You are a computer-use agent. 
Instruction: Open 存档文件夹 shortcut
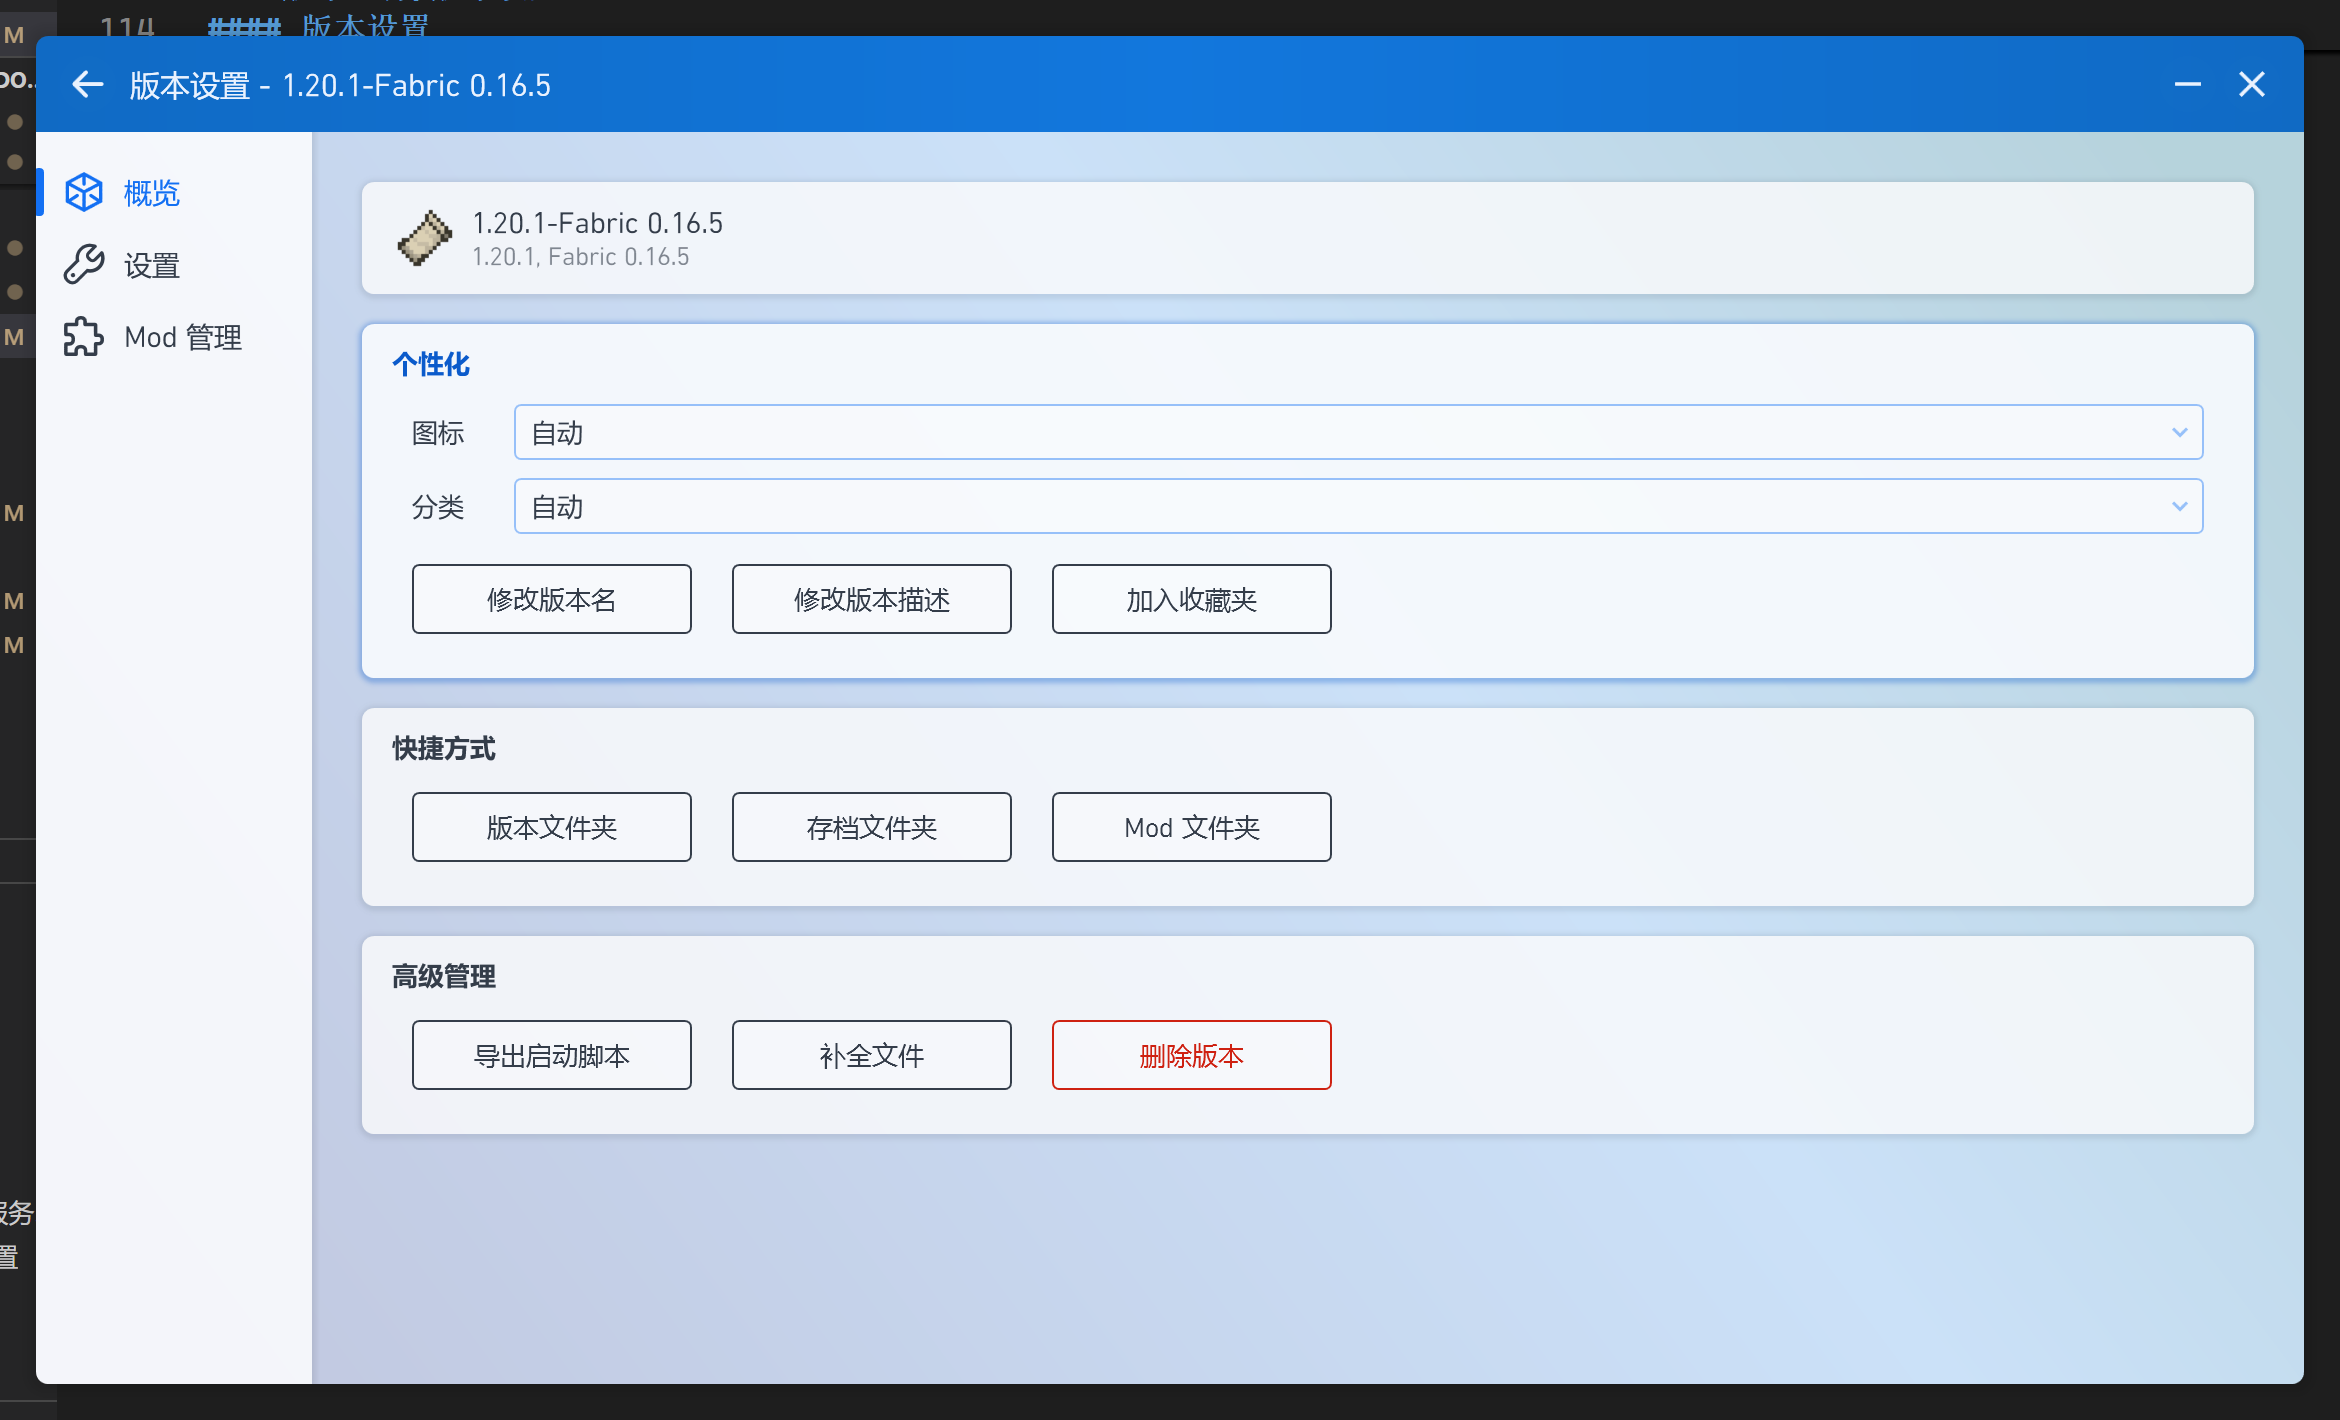pyautogui.click(x=871, y=827)
